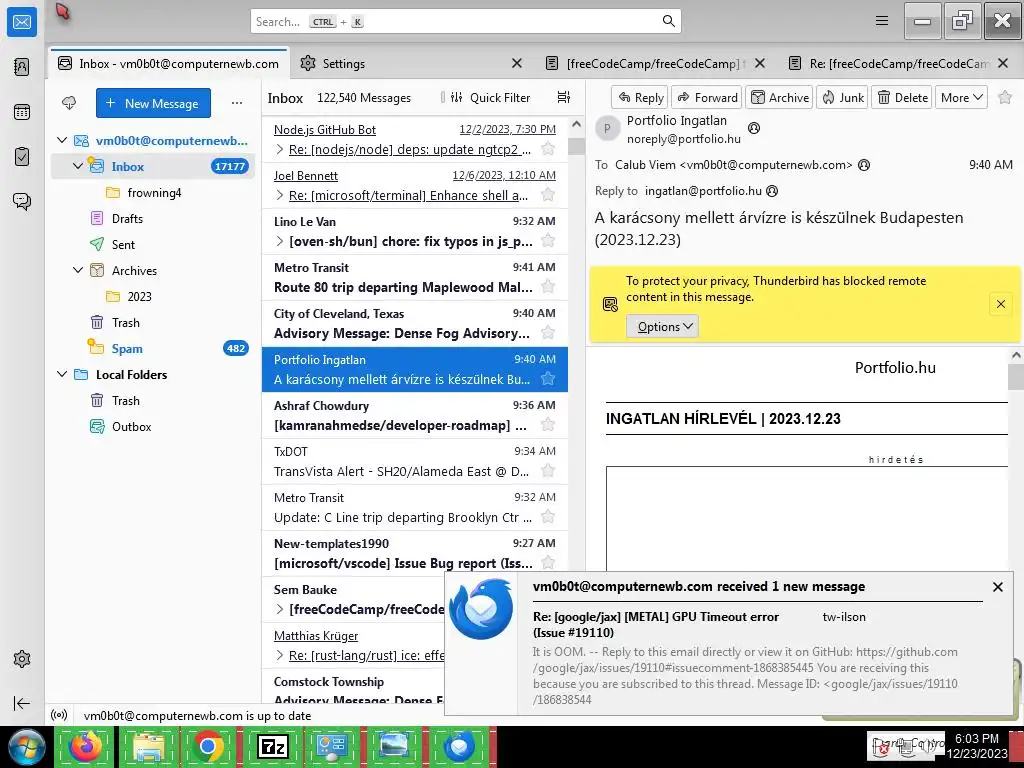Open the Tasks space

[22, 157]
